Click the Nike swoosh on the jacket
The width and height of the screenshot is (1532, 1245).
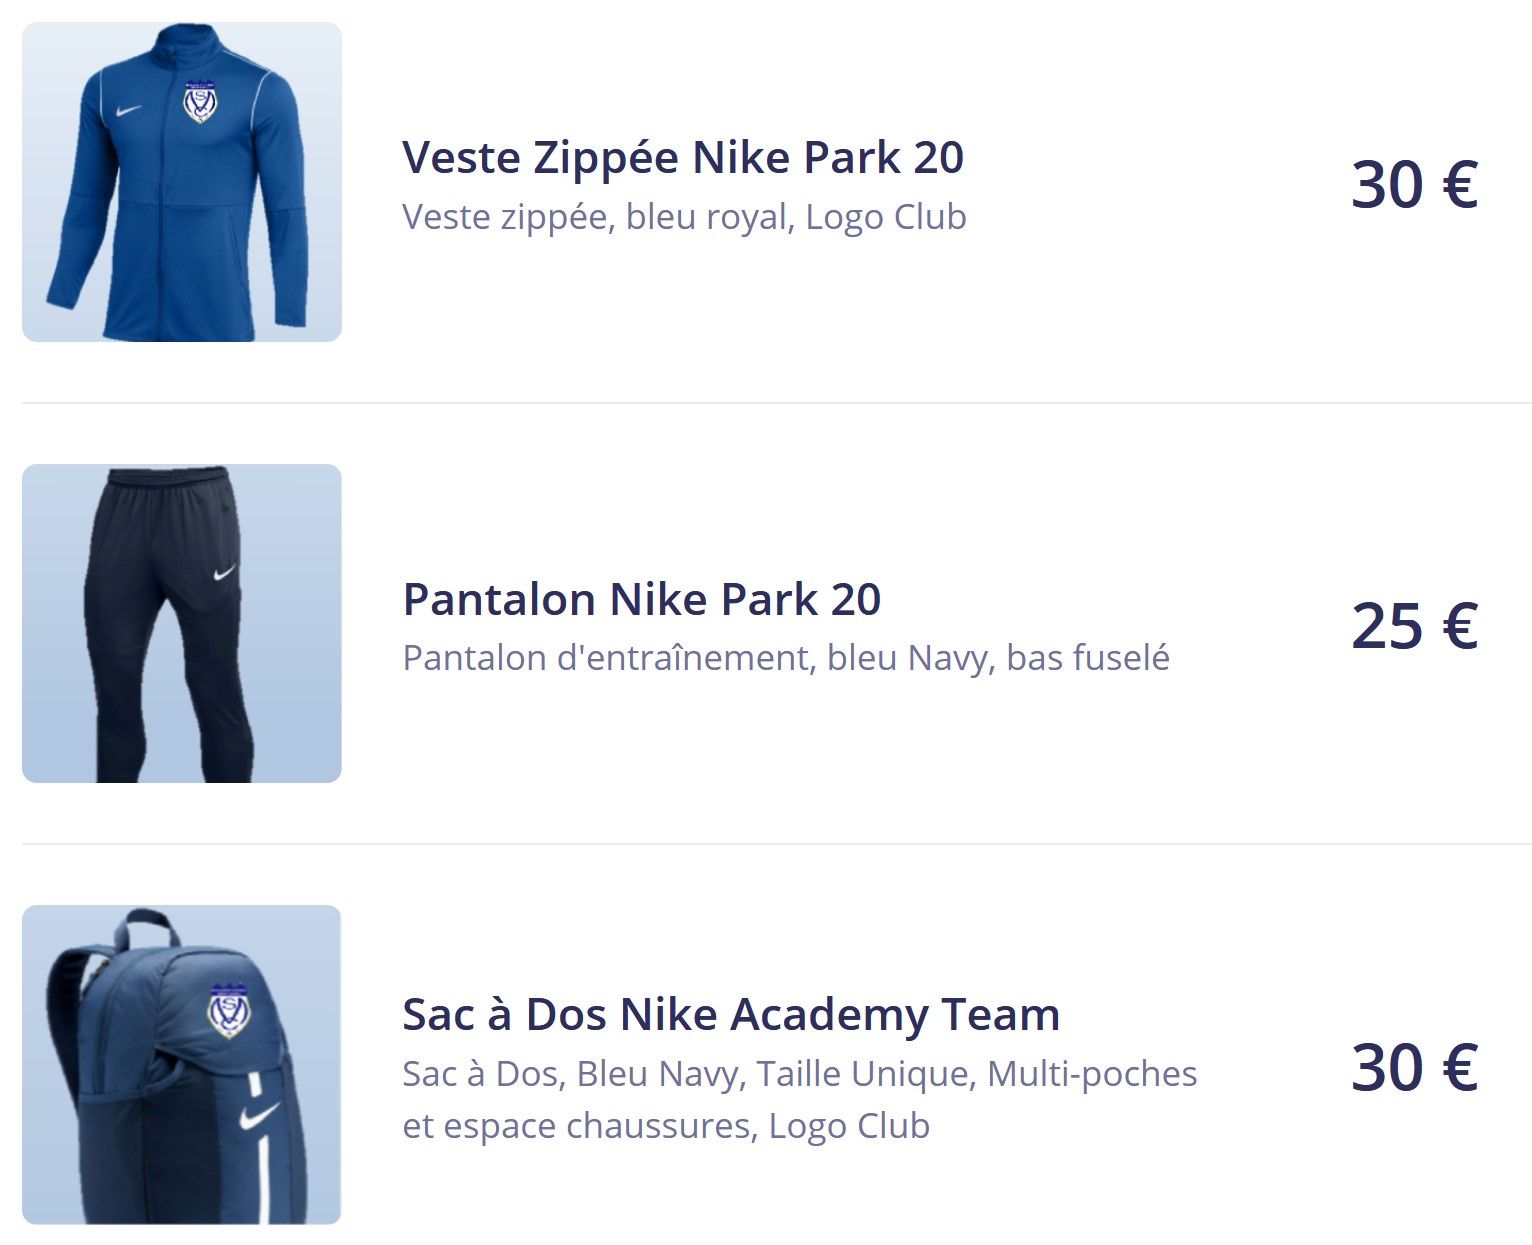click(x=128, y=111)
